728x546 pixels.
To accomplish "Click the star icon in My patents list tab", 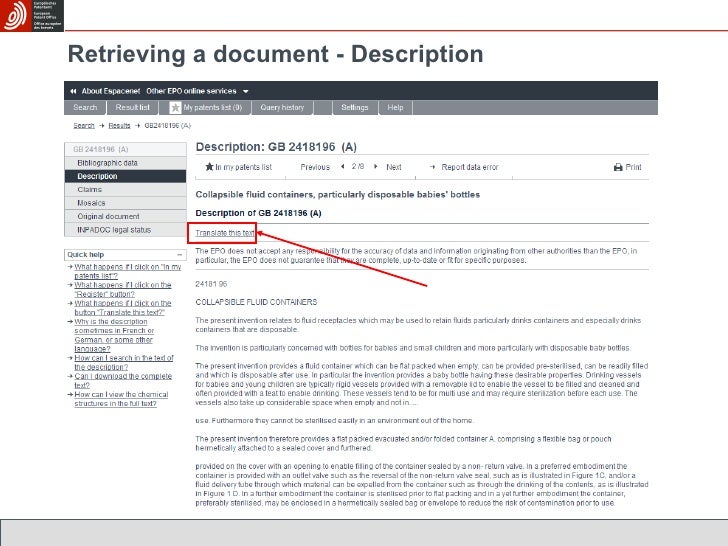I will pyautogui.click(x=175, y=108).
